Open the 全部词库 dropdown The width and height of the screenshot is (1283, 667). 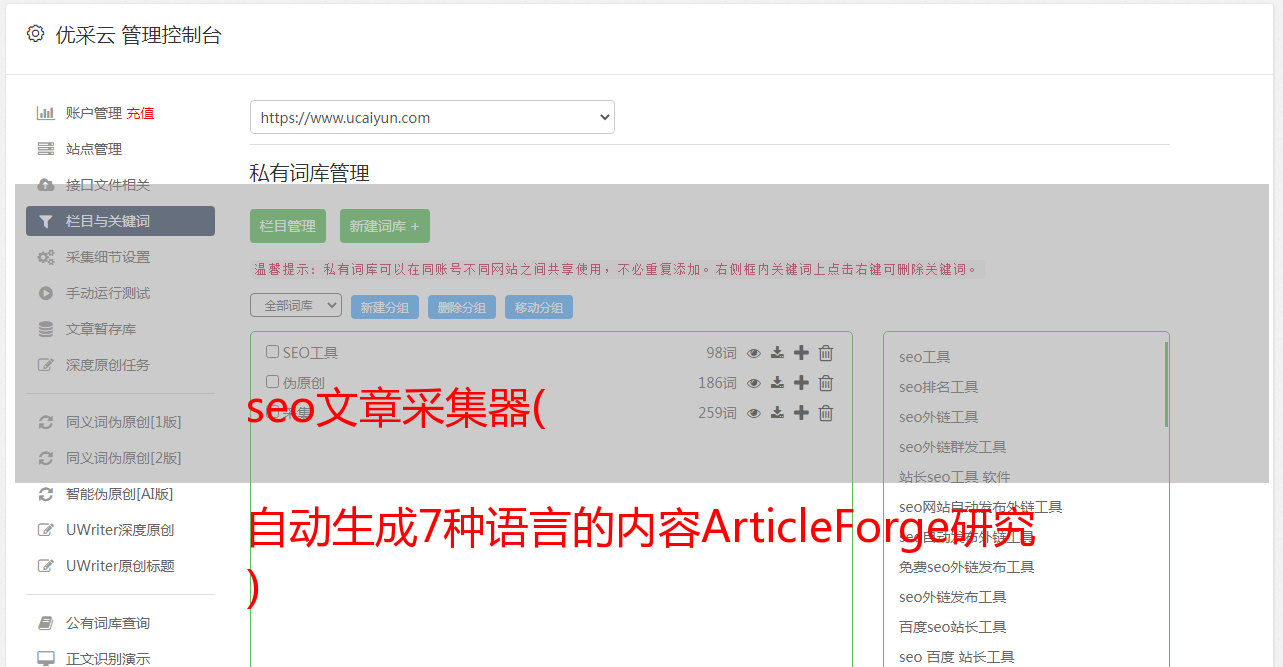tap(296, 305)
